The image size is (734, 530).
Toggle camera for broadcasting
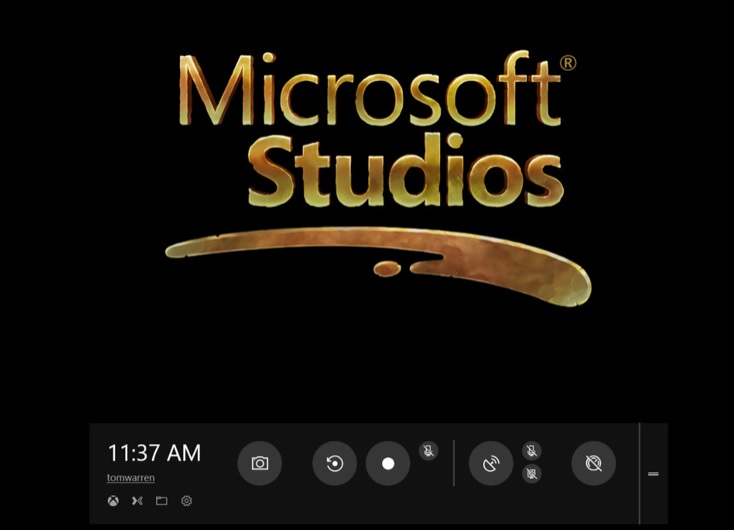point(532,474)
